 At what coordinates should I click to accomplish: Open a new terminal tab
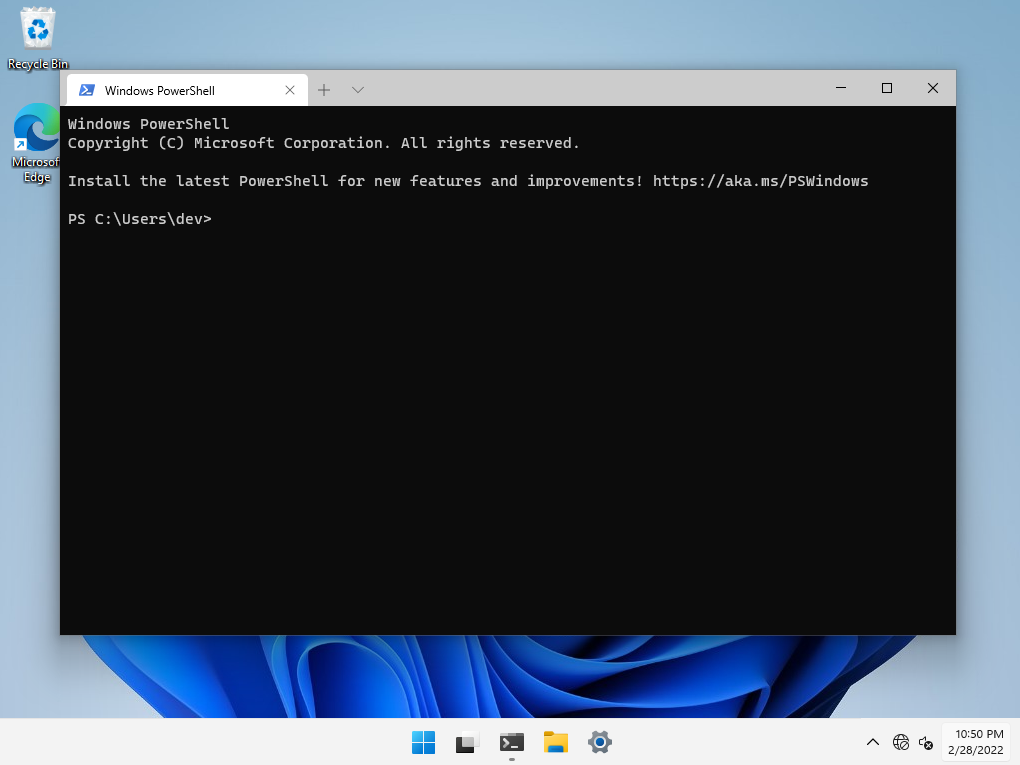pos(324,90)
